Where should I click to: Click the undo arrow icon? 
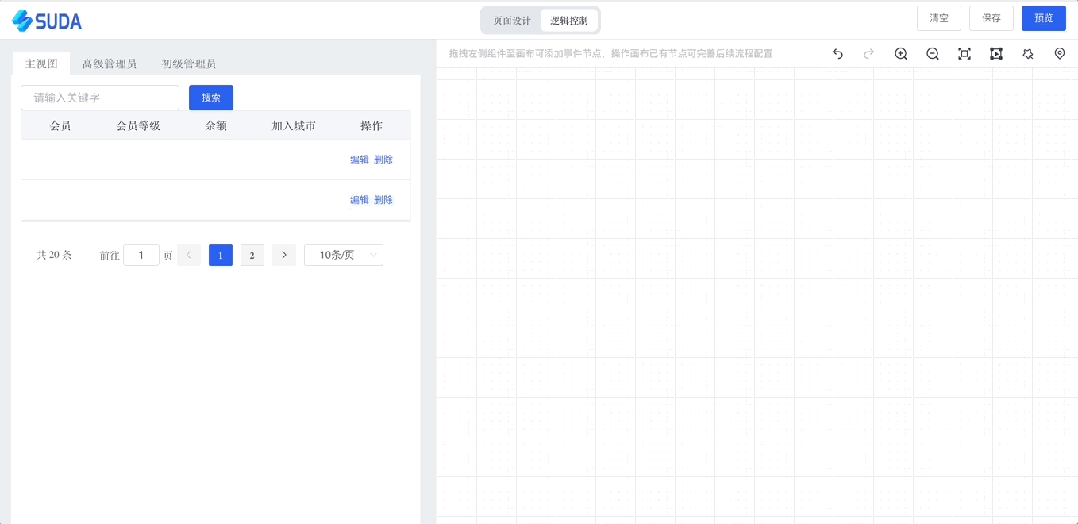(837, 54)
